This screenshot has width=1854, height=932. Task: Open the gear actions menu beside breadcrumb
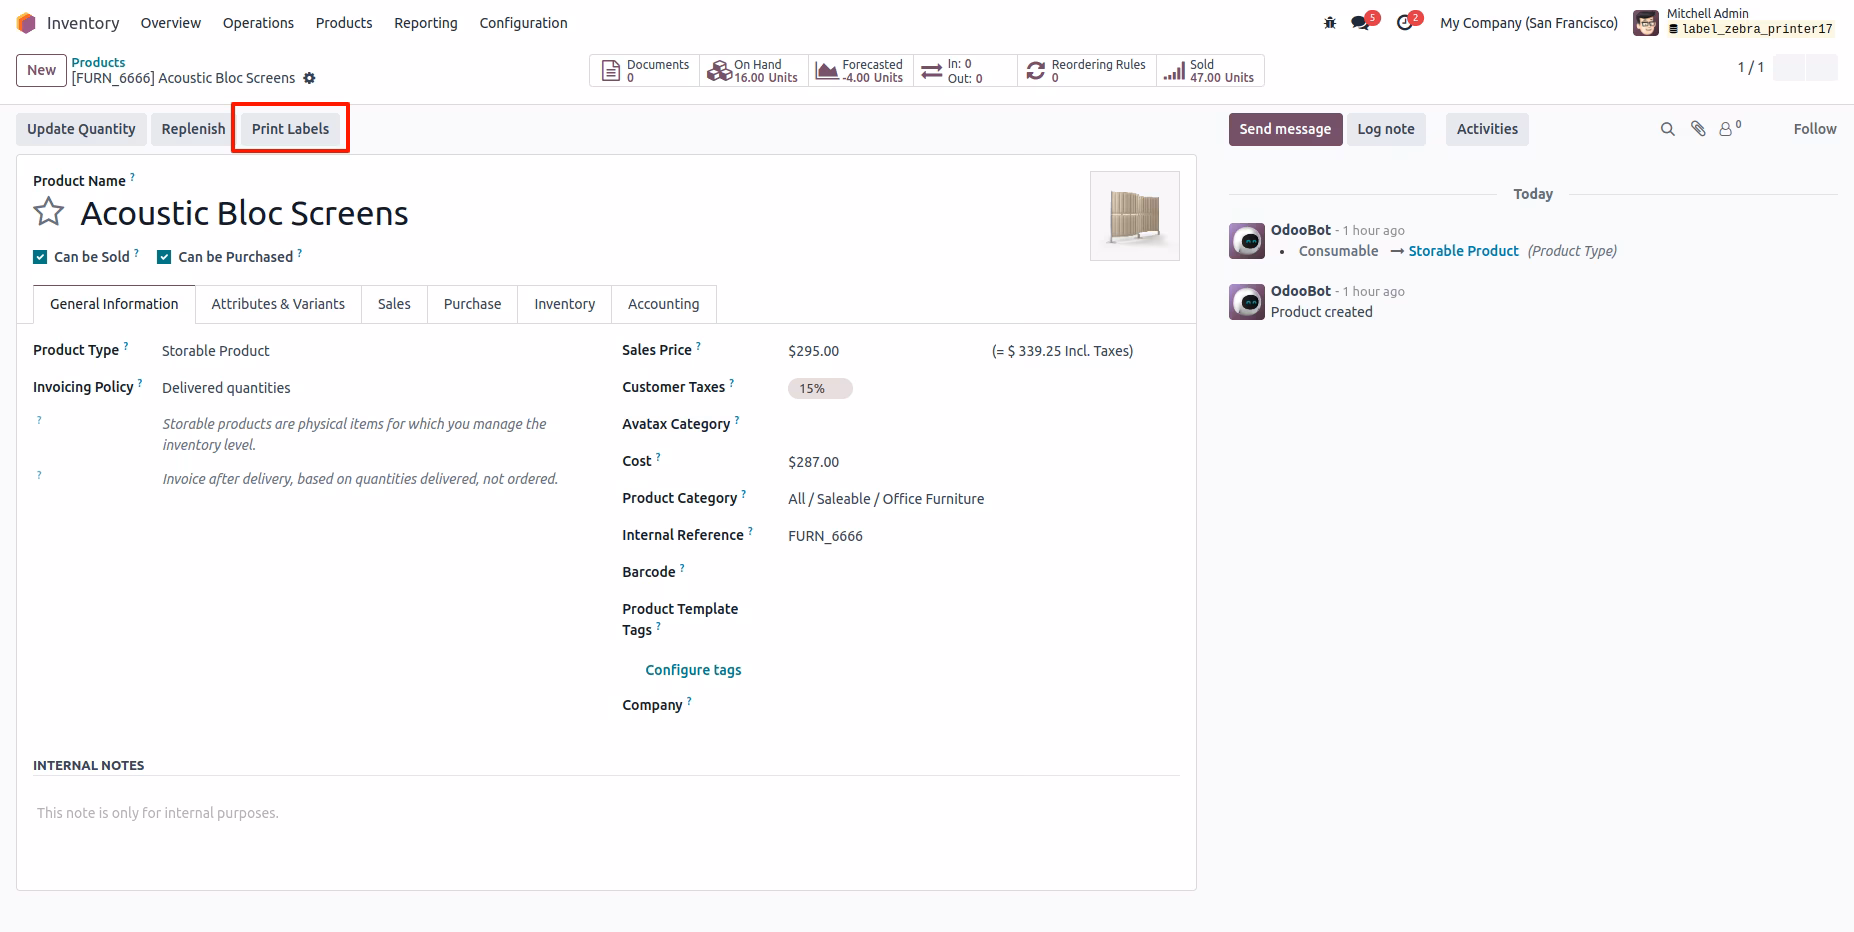tap(310, 78)
